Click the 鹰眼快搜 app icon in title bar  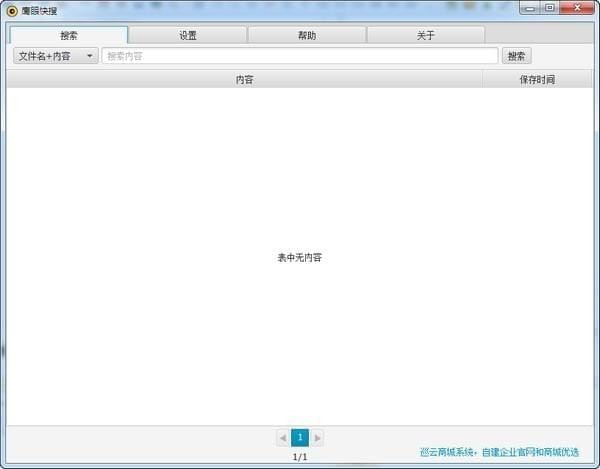12,10
